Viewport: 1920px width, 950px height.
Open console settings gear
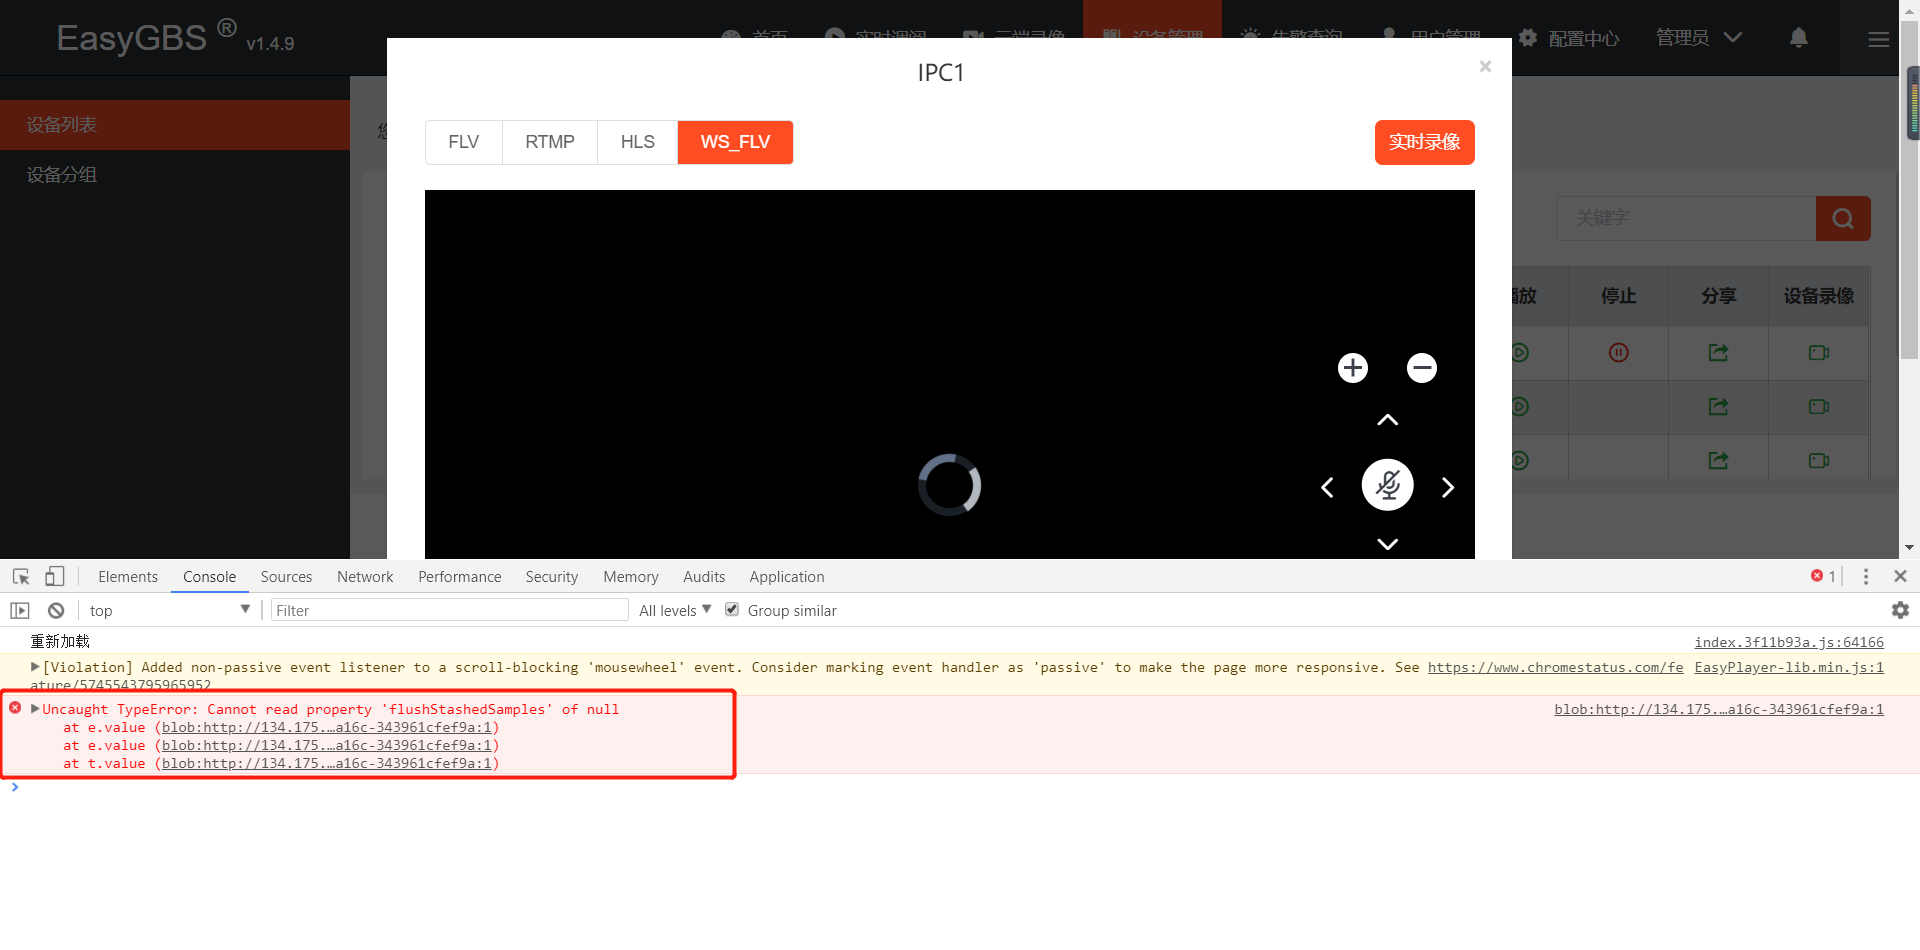(1900, 610)
